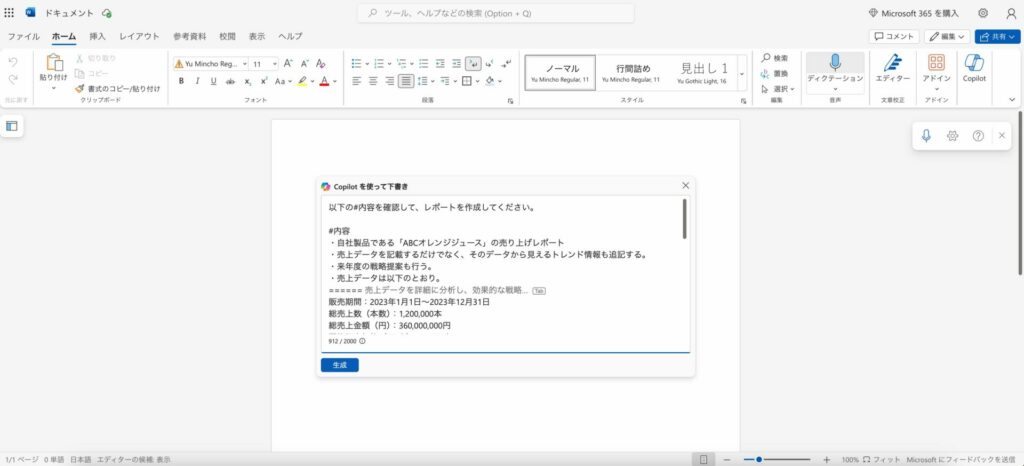Switch to the 参考資料 tab
The height and width of the screenshot is (466, 1024).
pyautogui.click(x=189, y=37)
